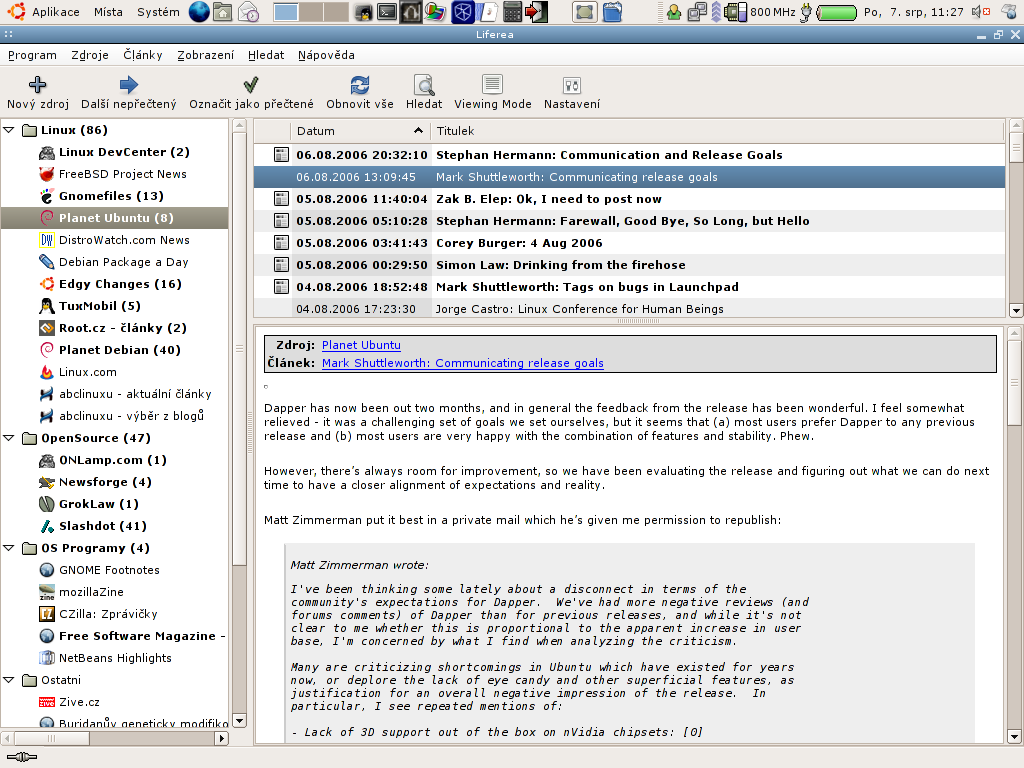Click article list scrollbar down arrow

point(1016,310)
